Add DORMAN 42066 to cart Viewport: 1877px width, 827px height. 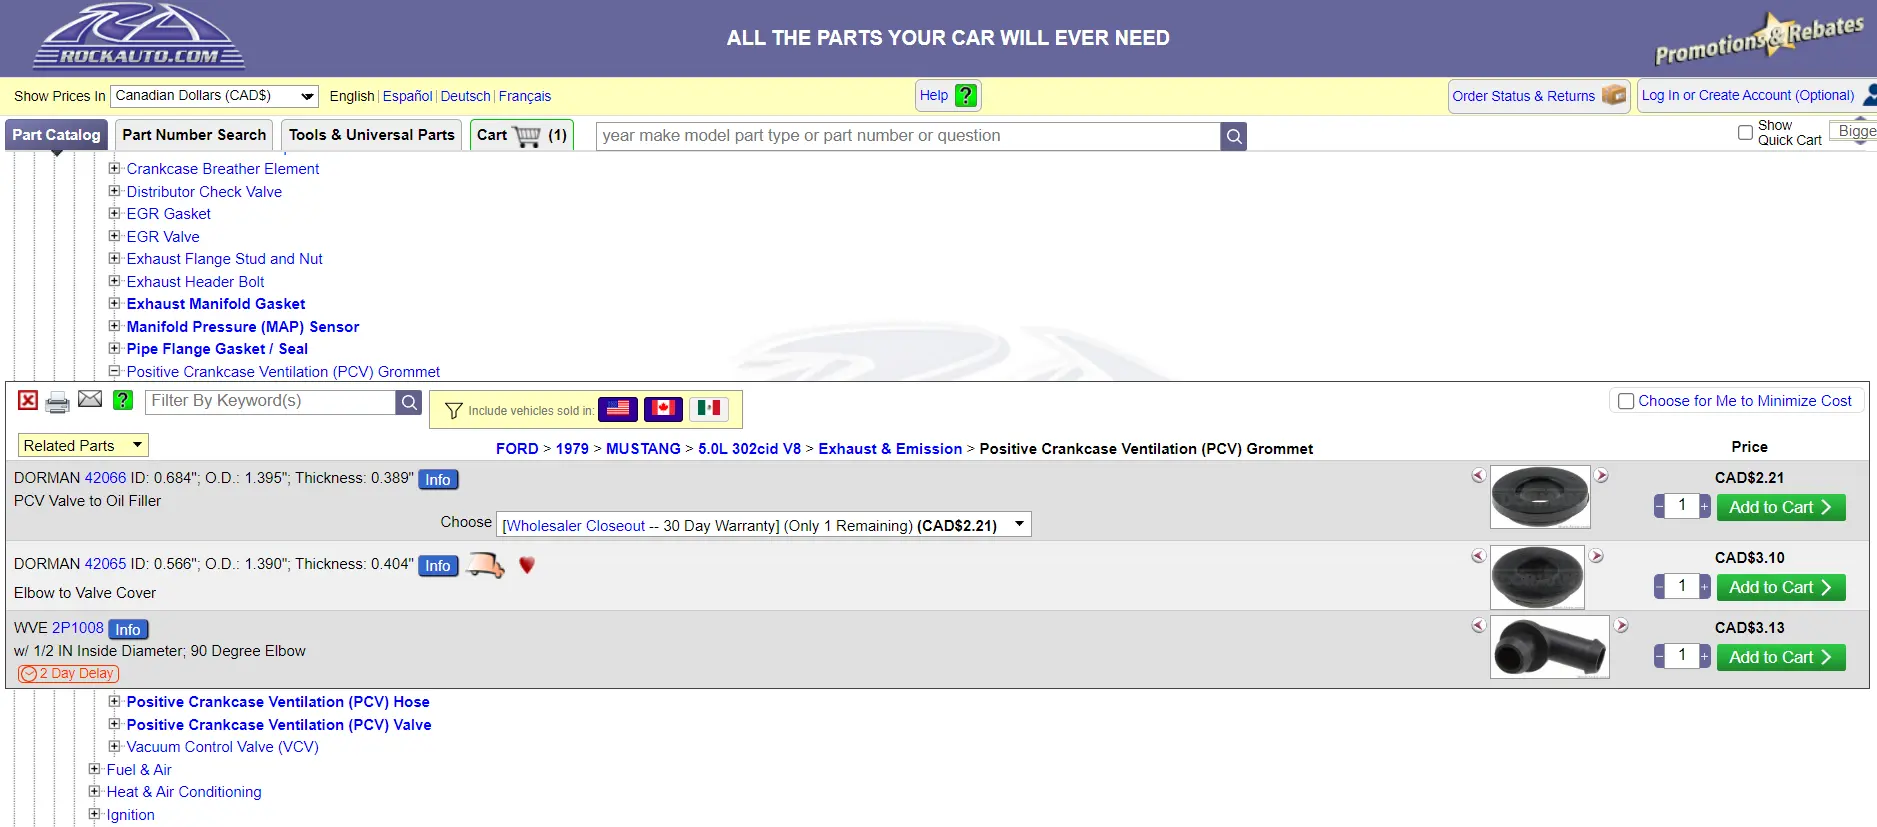pyautogui.click(x=1780, y=507)
